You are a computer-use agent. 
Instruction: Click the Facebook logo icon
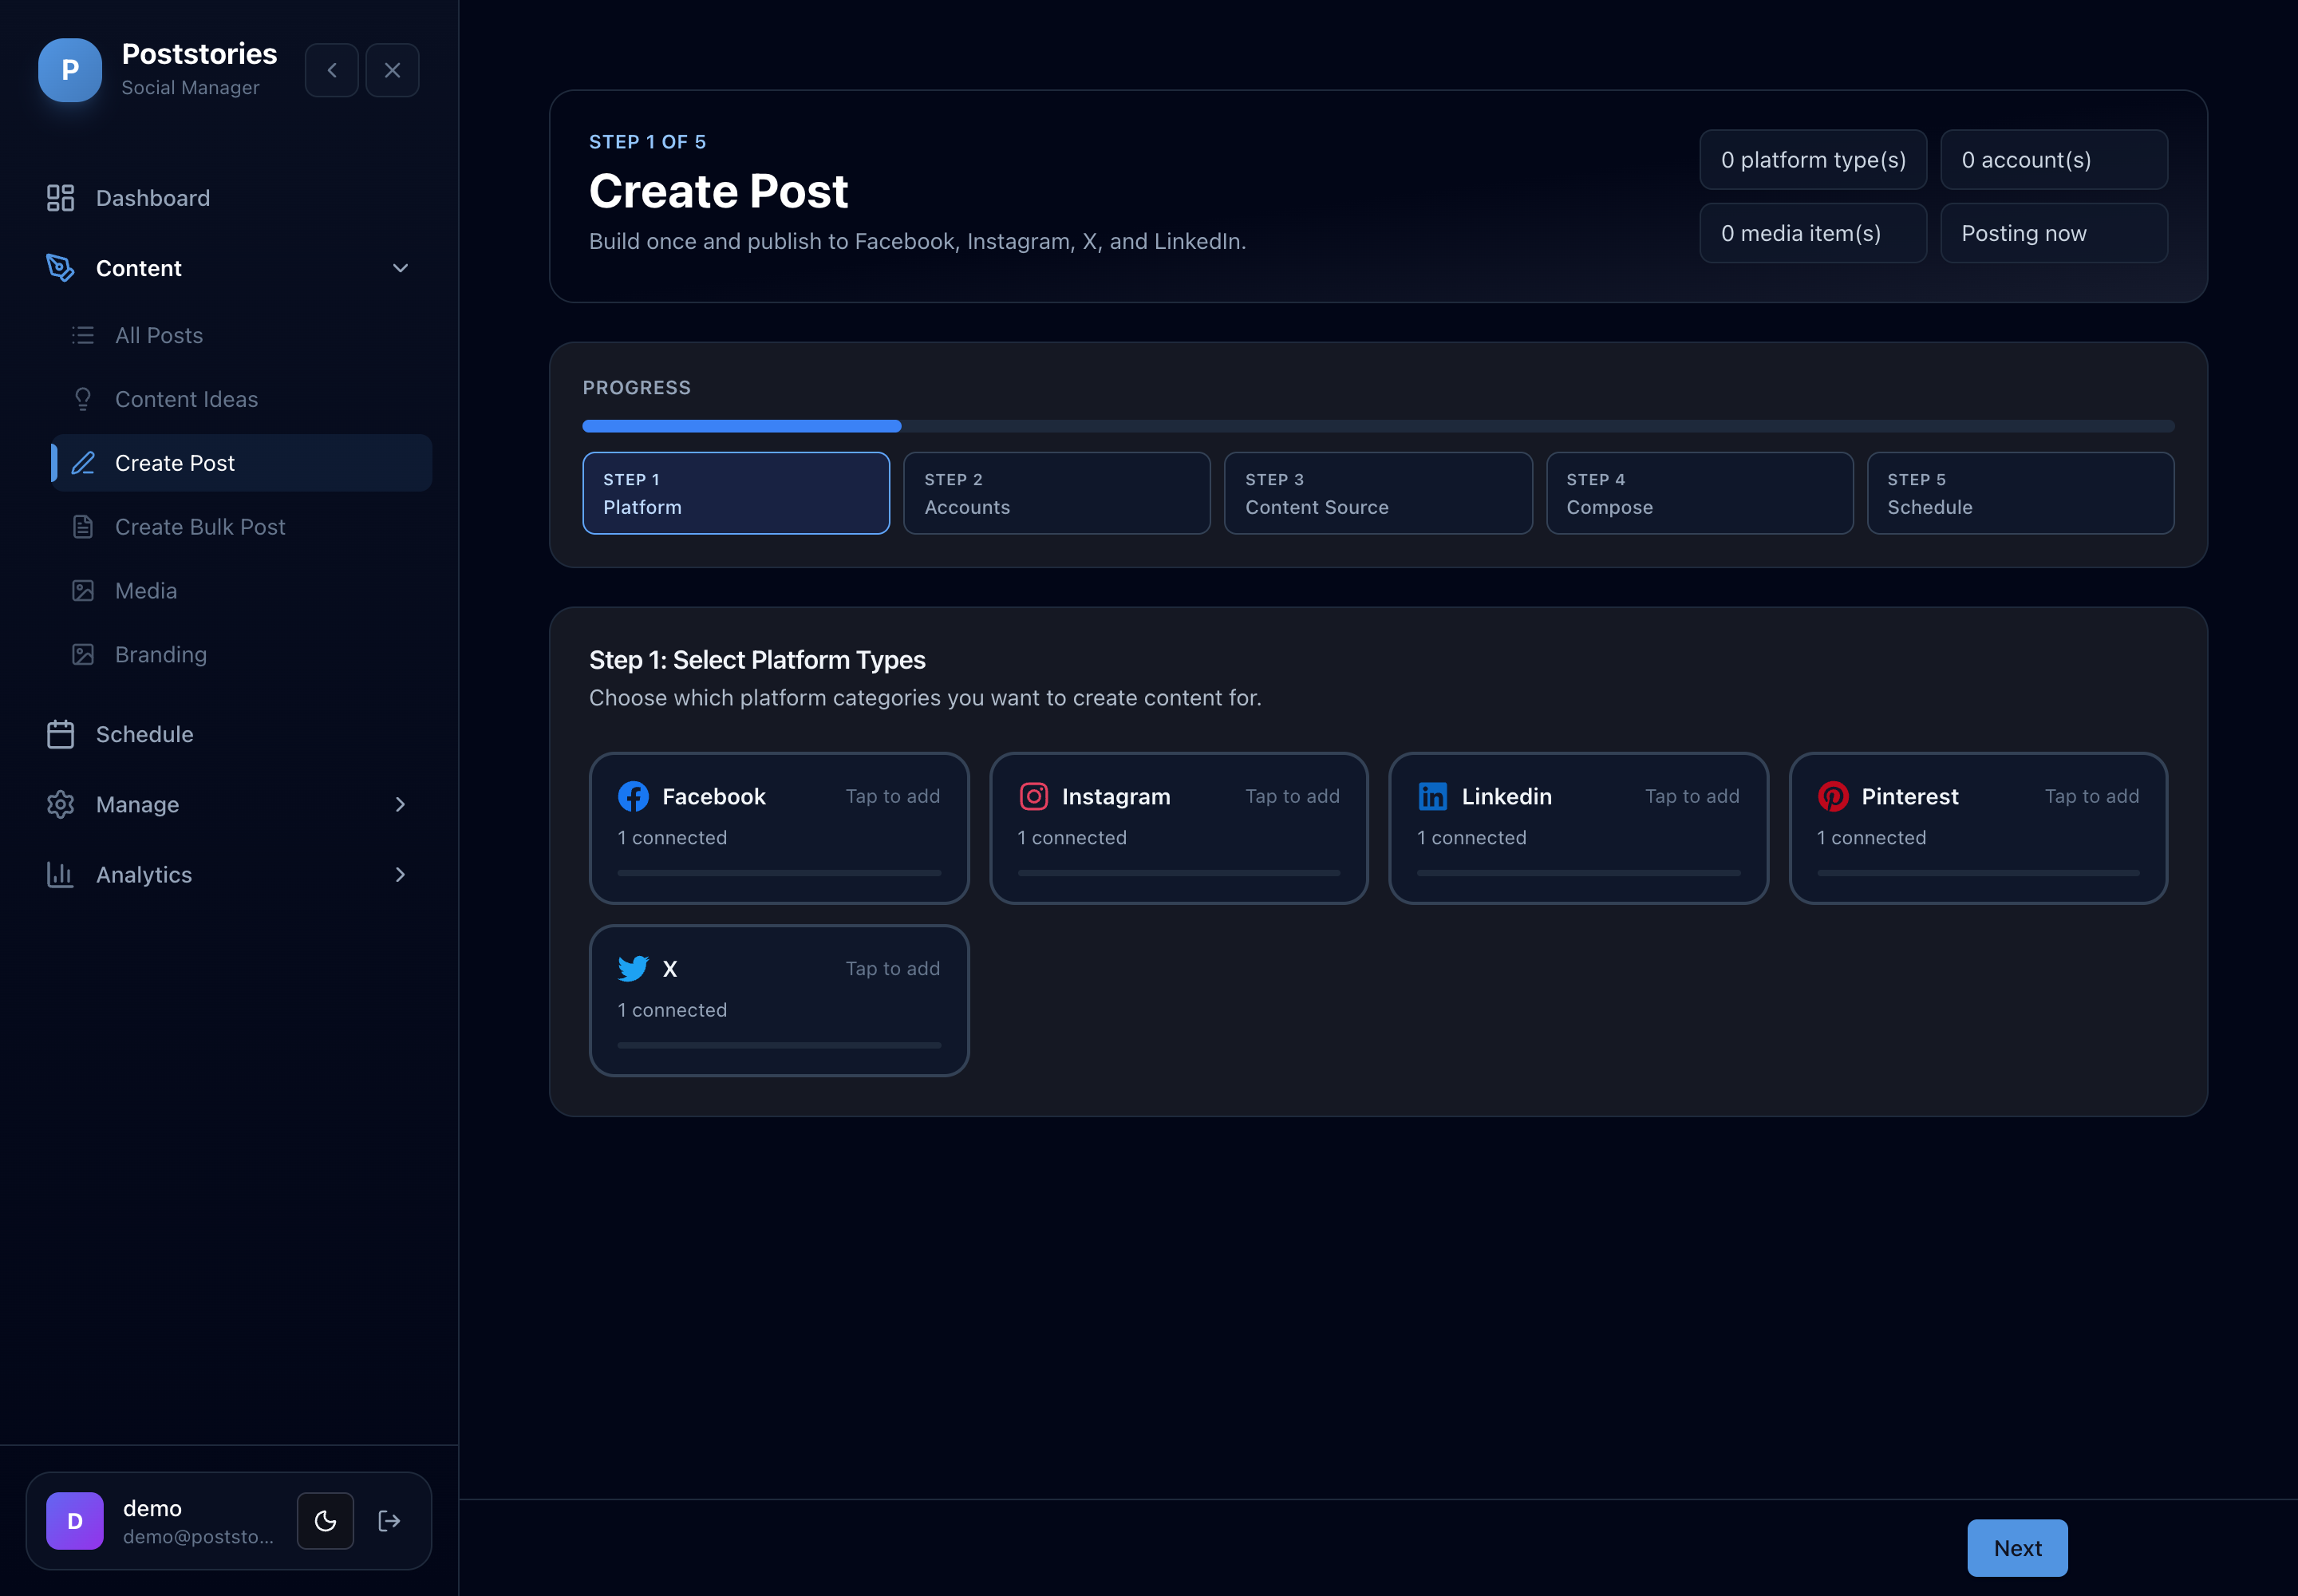point(633,796)
